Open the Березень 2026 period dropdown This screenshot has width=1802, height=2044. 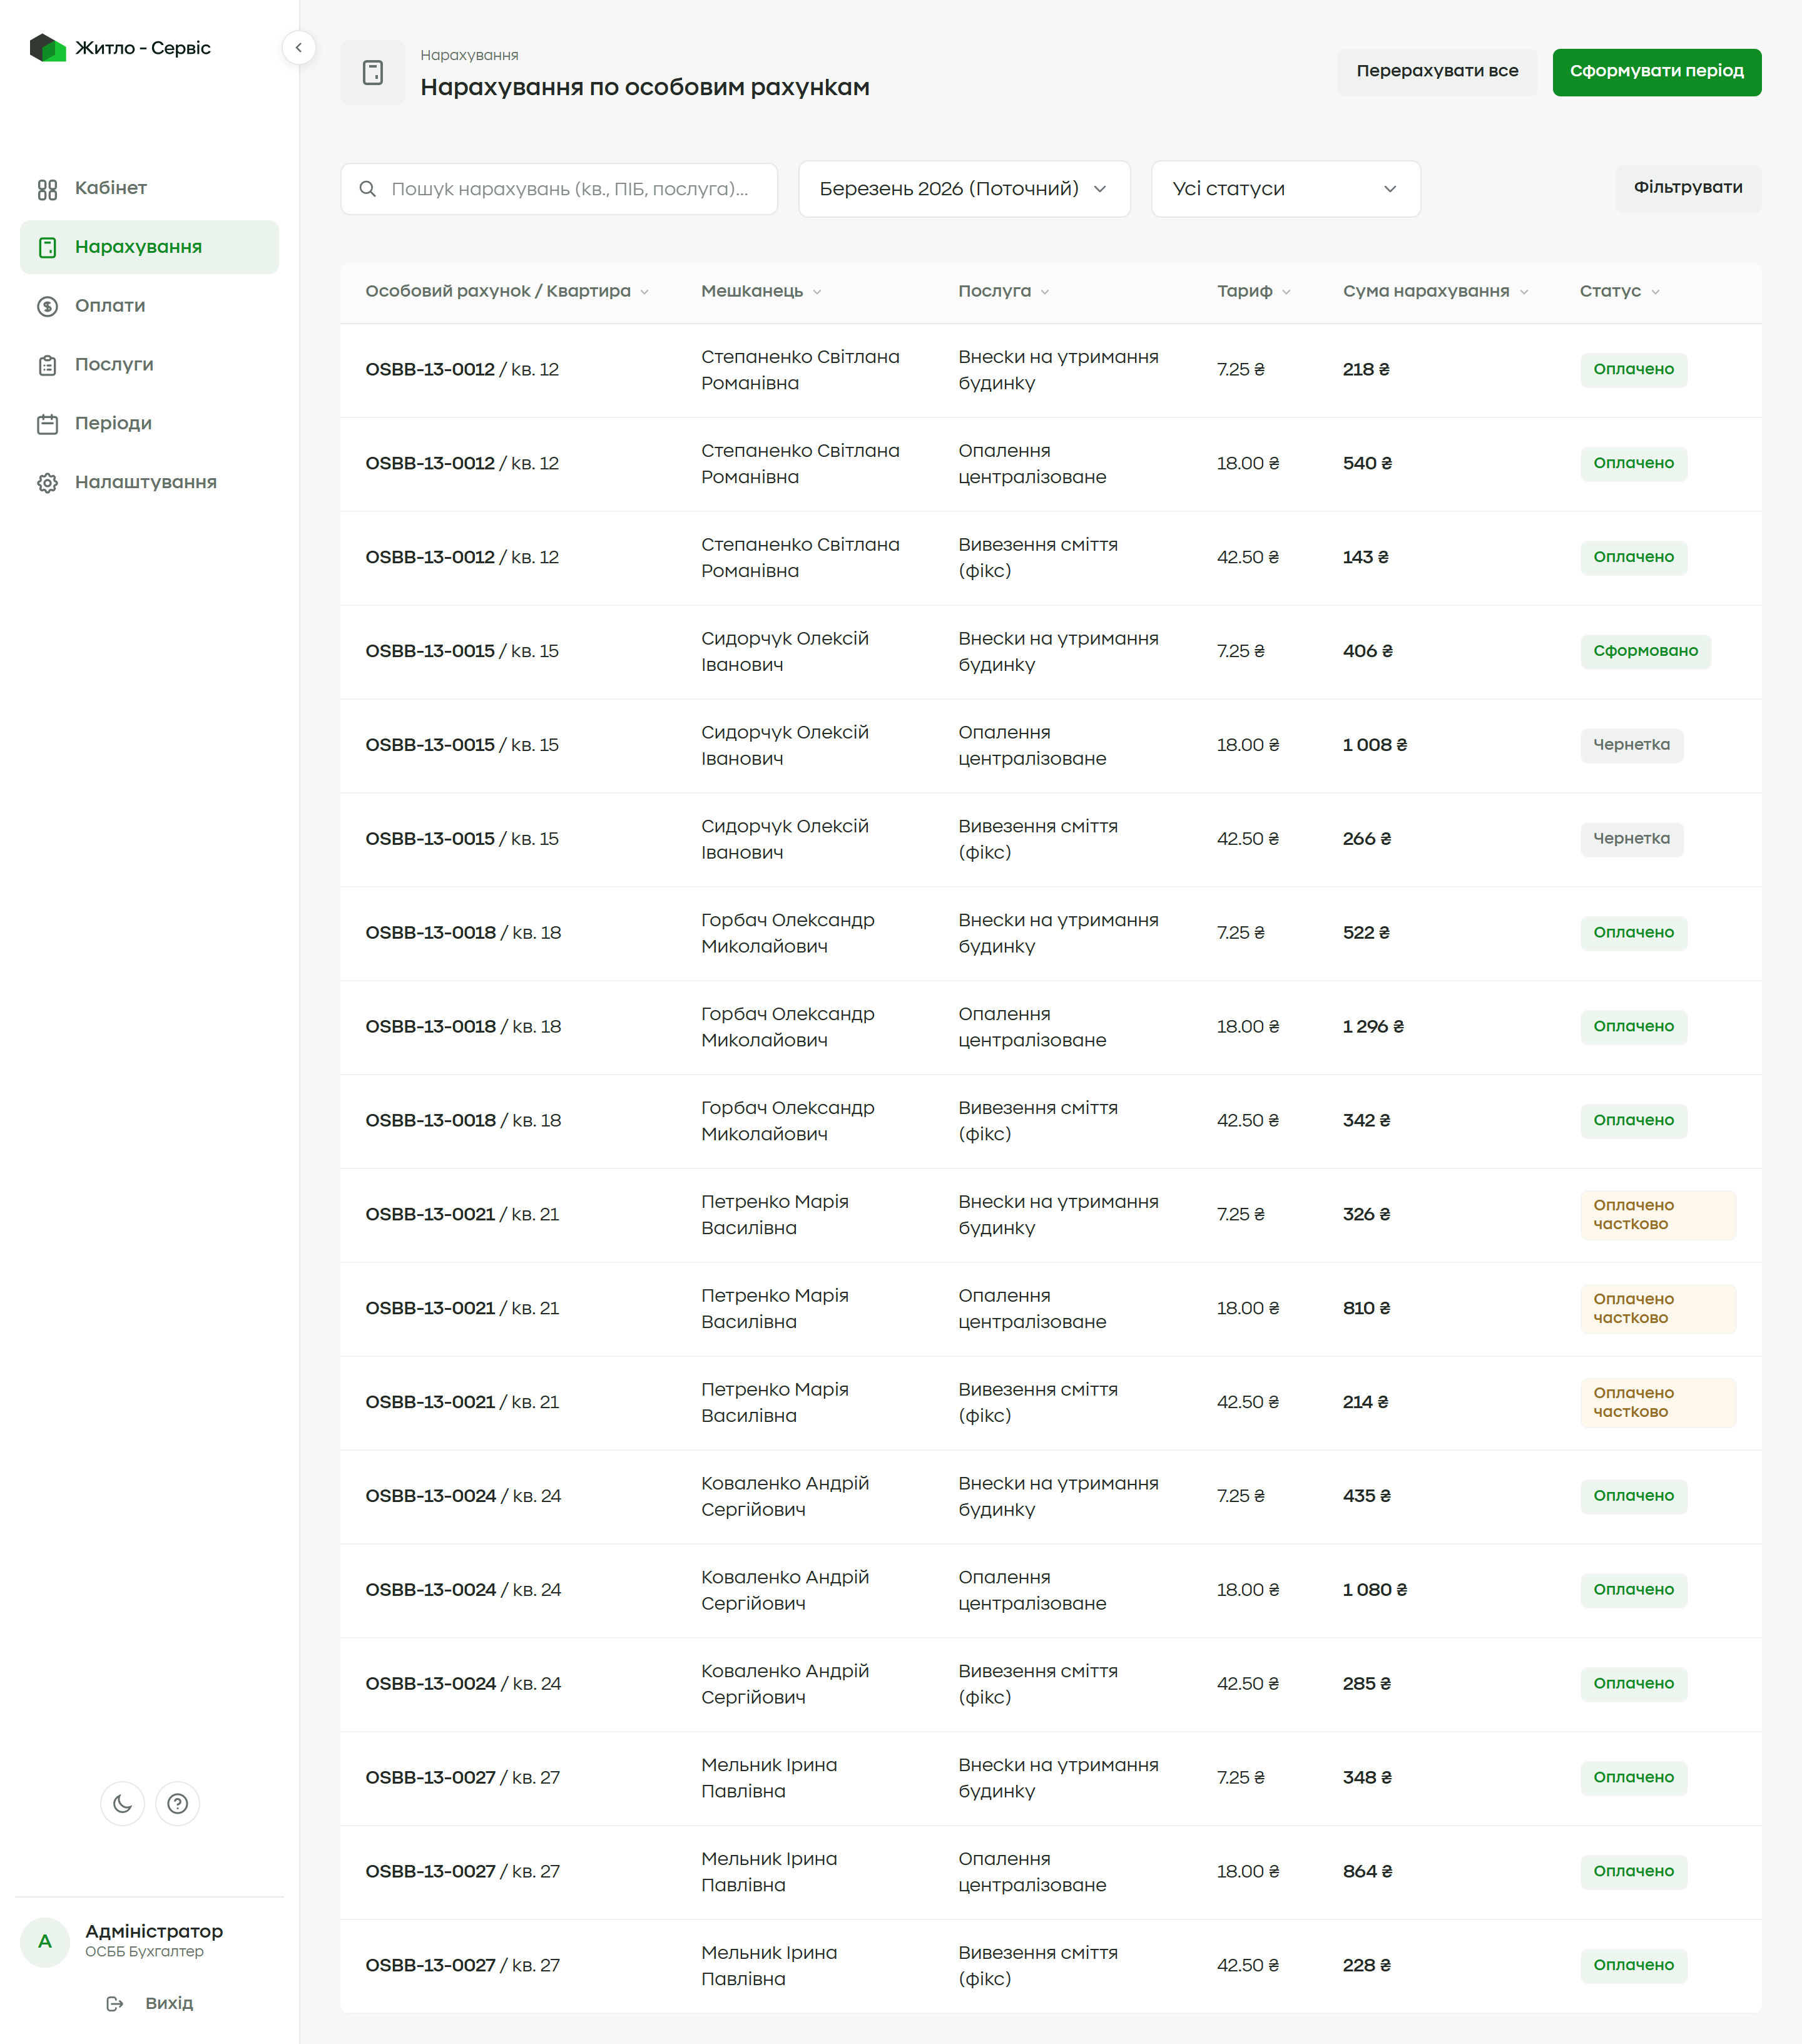[964, 189]
